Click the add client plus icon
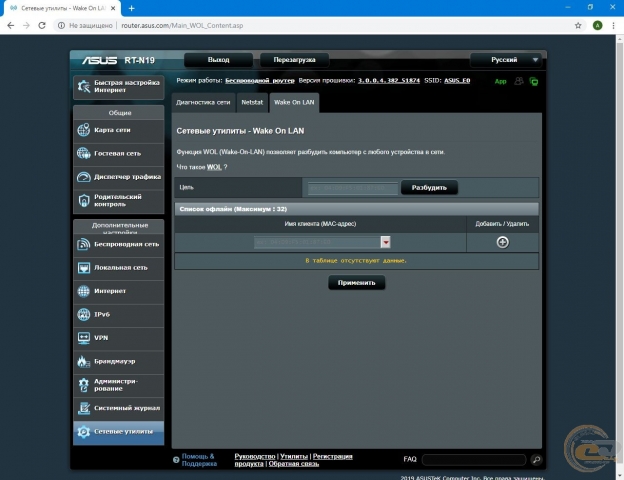This screenshot has height=480, width=624. click(x=502, y=242)
